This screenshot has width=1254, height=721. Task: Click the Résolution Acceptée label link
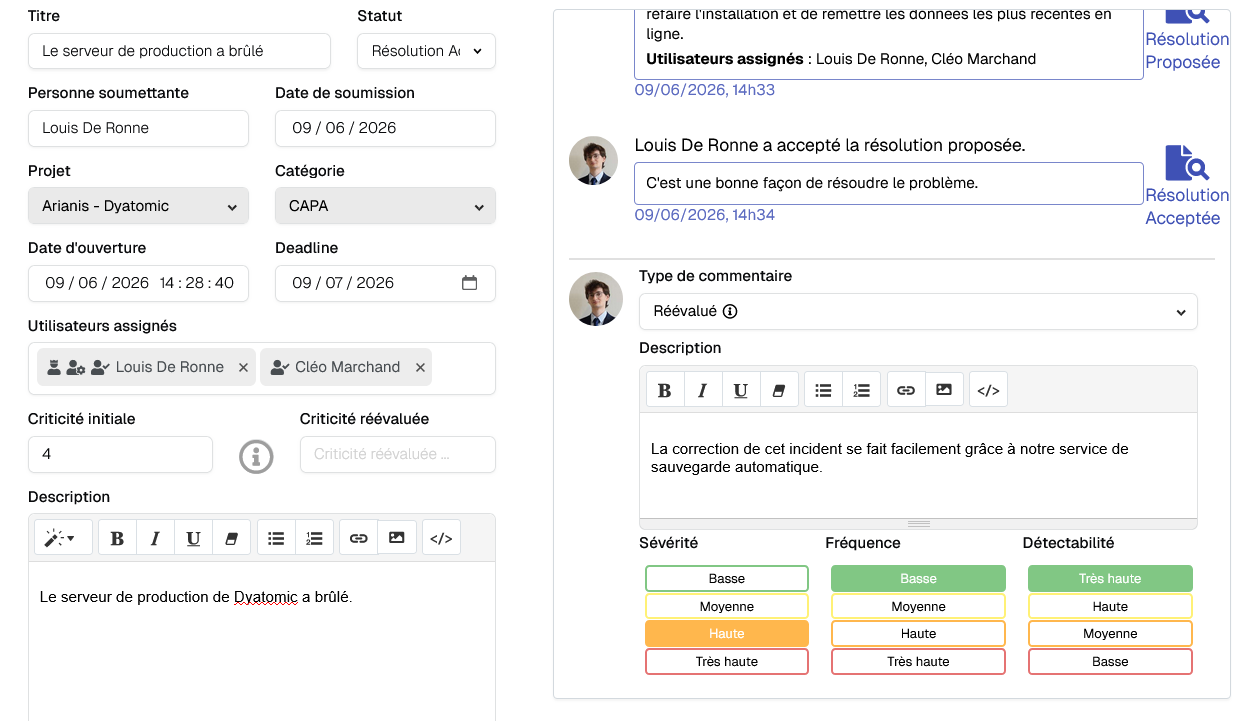click(x=1186, y=207)
